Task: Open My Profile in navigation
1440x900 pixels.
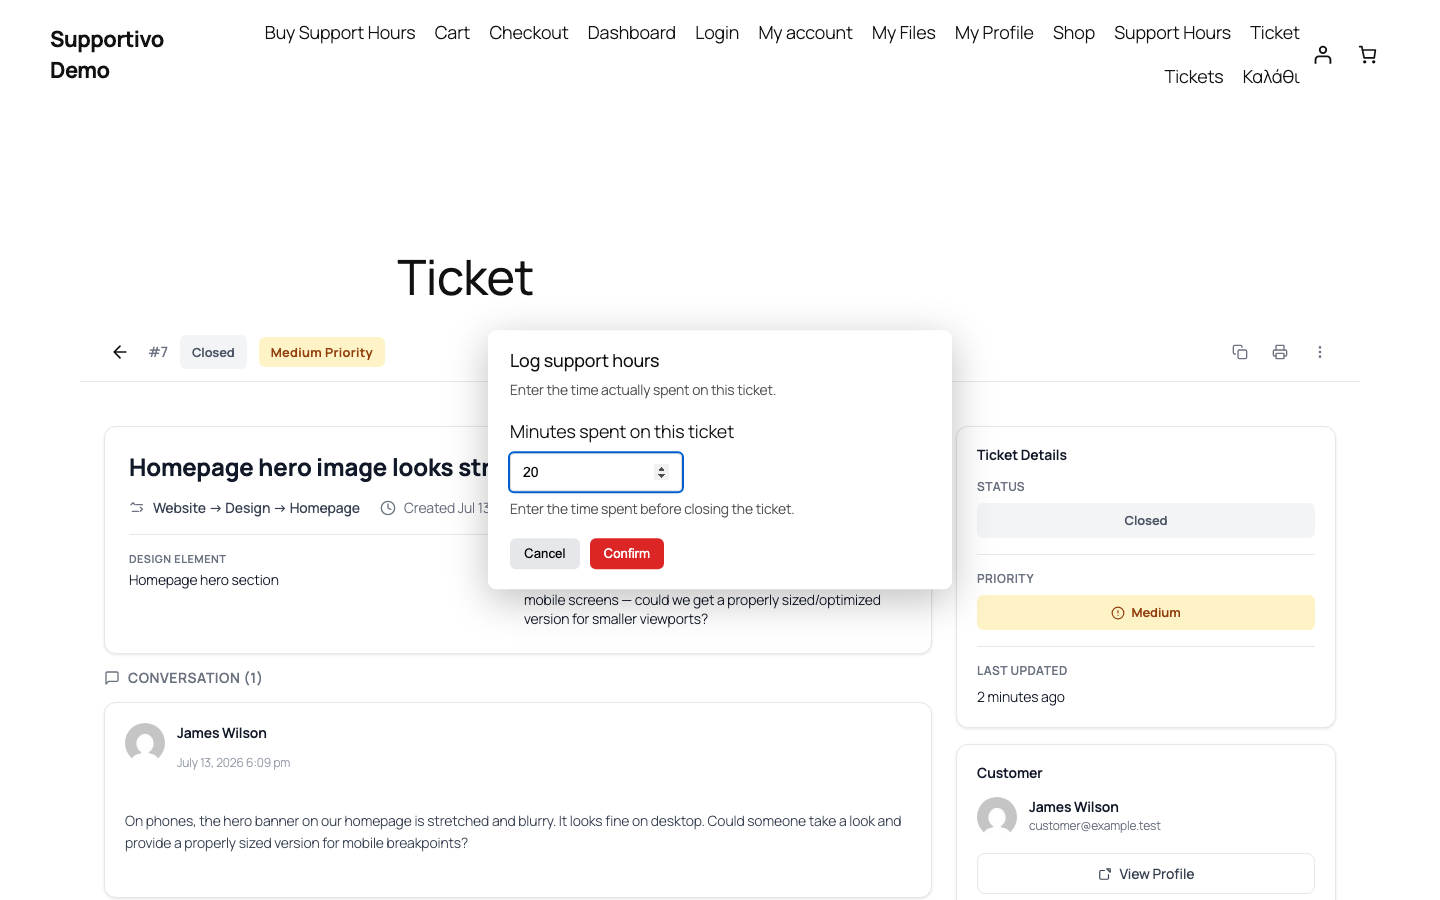Action: pos(994,33)
